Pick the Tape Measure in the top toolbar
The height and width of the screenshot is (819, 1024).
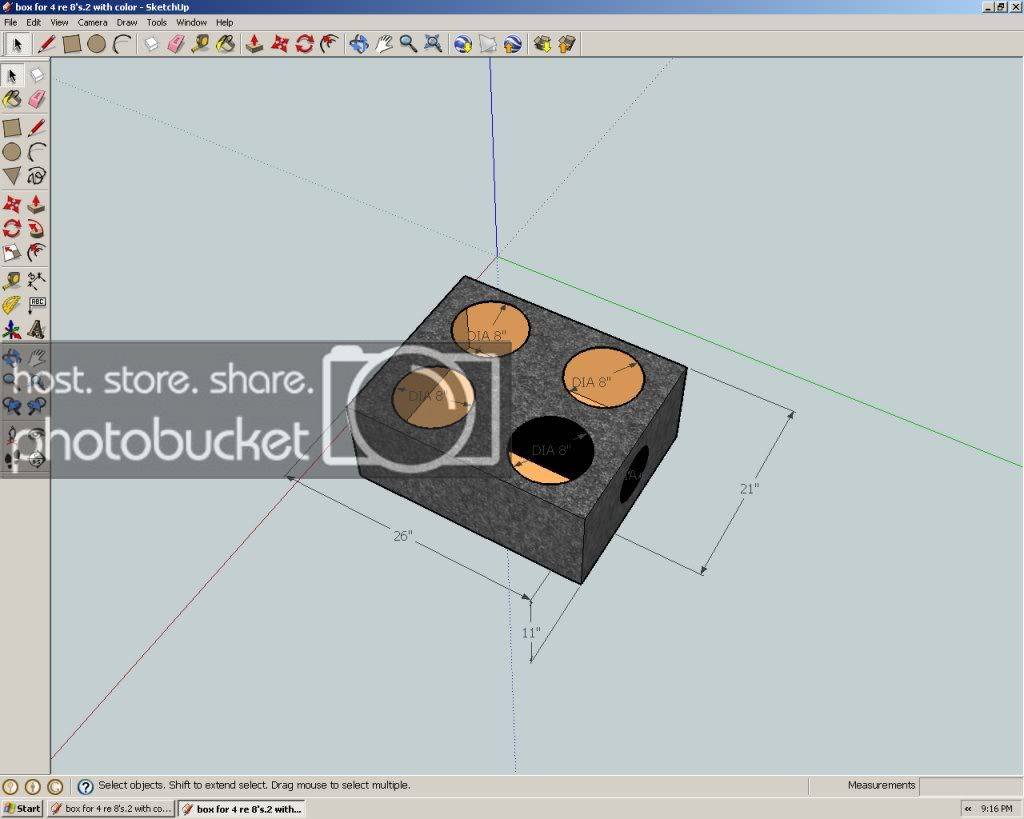point(200,44)
